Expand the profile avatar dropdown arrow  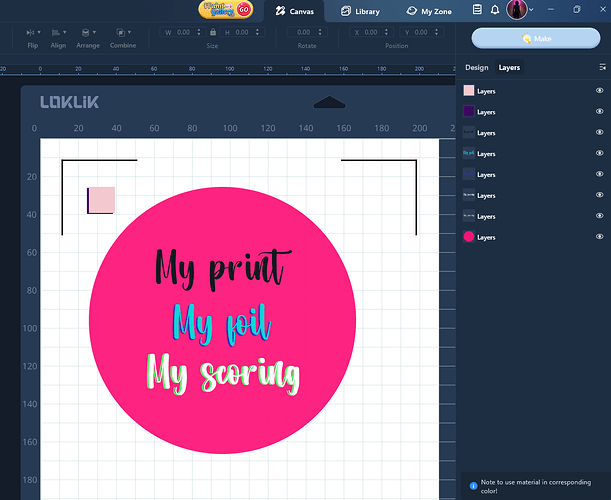coord(531,10)
